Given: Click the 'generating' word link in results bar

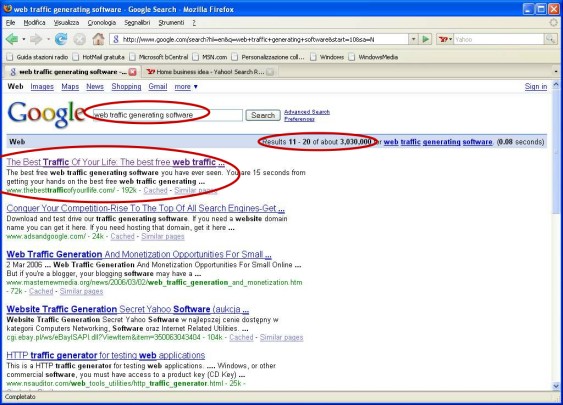Looking at the screenshot, I should click(442, 142).
